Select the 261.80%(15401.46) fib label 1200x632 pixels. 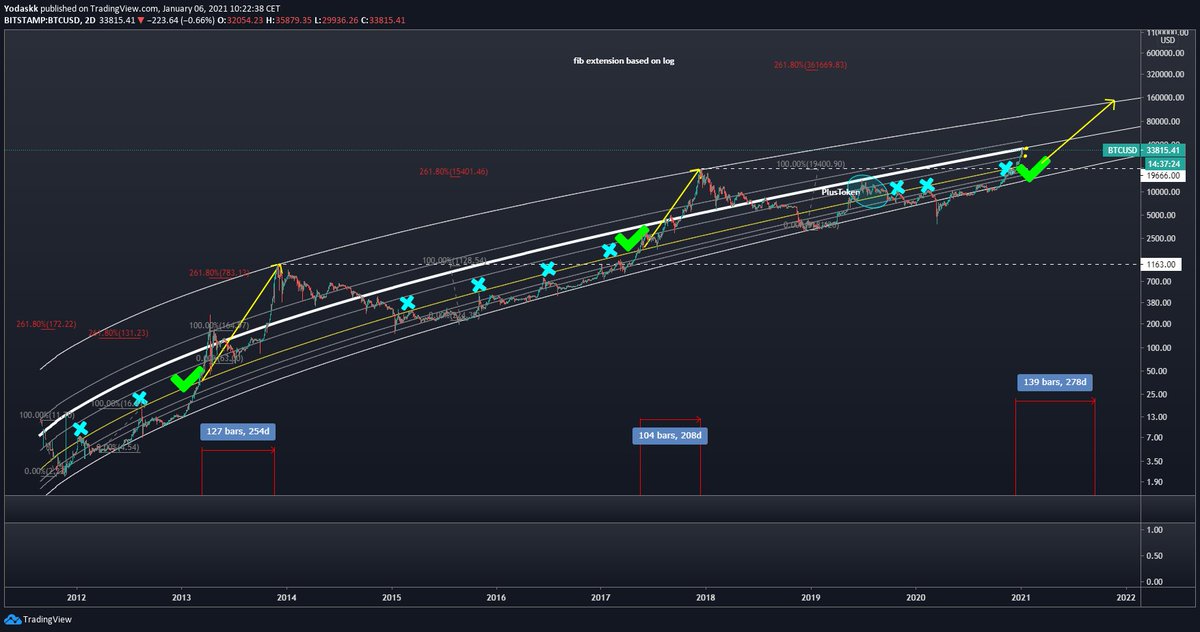(x=453, y=172)
